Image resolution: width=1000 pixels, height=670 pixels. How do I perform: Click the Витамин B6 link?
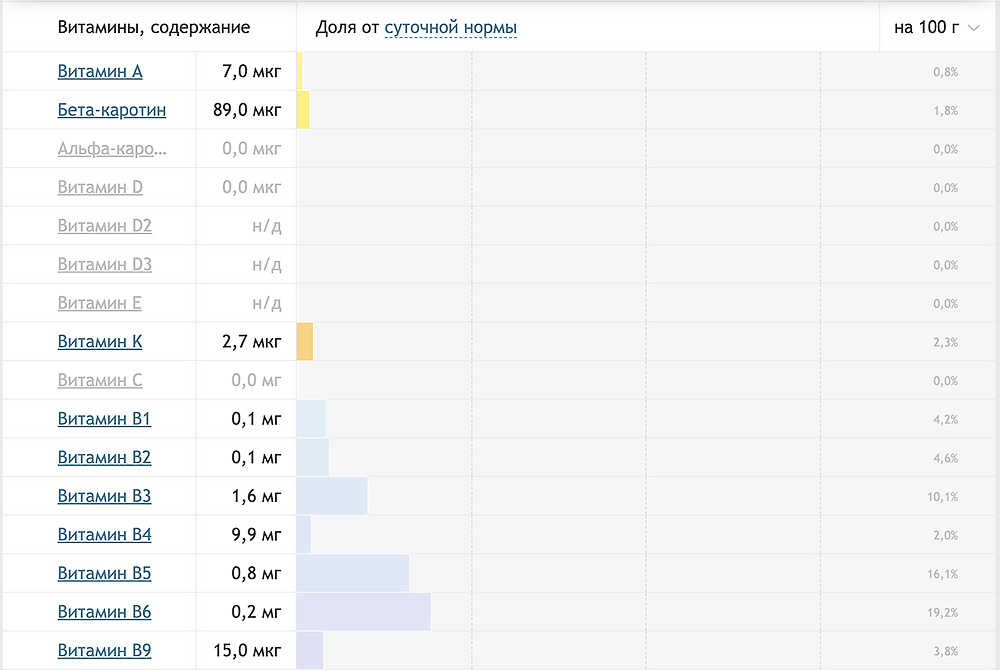[104, 612]
